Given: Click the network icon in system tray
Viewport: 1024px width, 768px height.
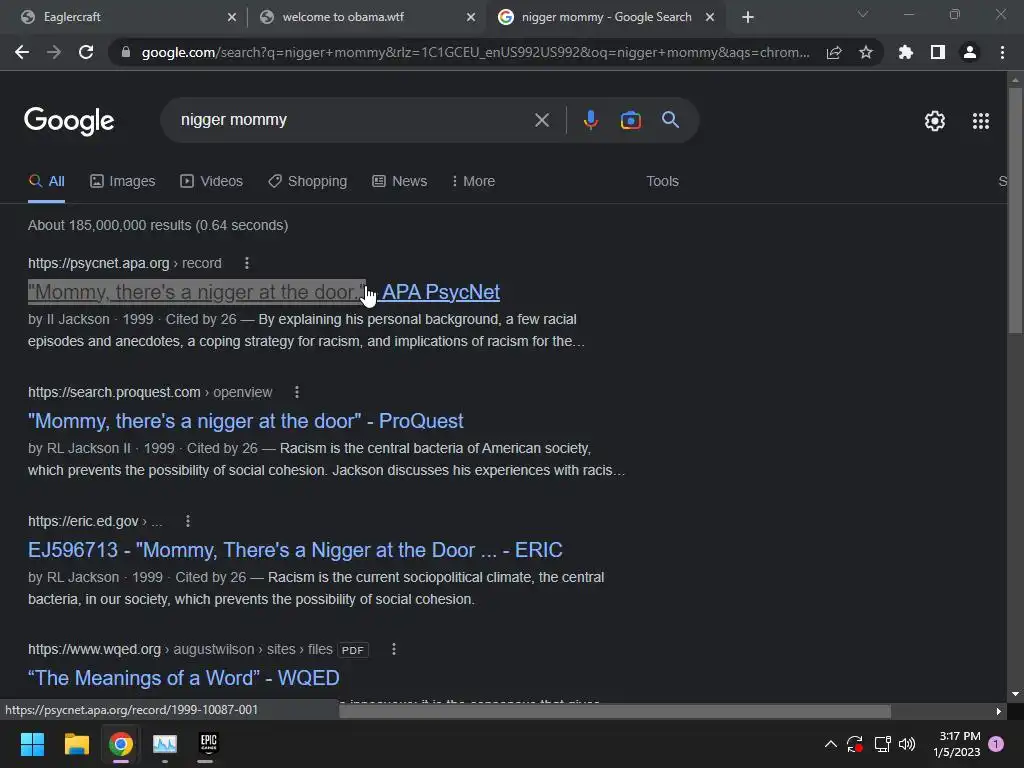Looking at the screenshot, I should (x=882, y=744).
